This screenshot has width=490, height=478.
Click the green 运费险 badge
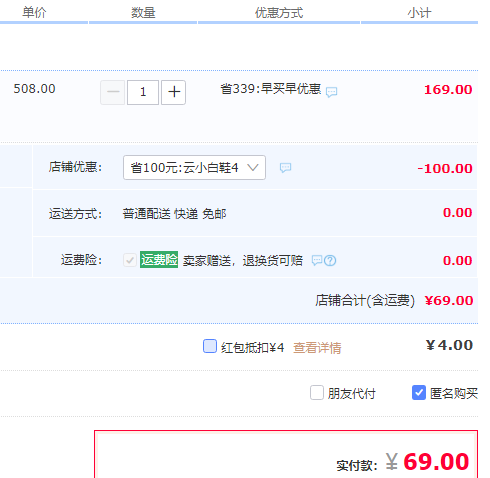tap(159, 260)
